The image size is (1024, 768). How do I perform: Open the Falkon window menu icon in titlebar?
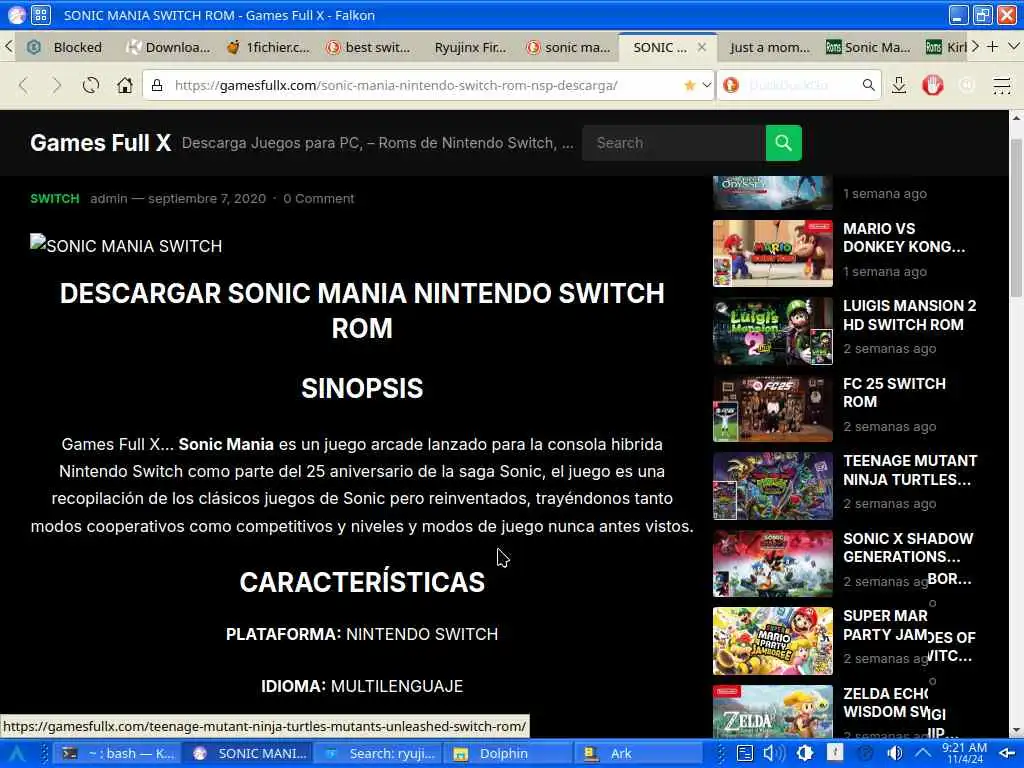pyautogui.click(x=17, y=14)
